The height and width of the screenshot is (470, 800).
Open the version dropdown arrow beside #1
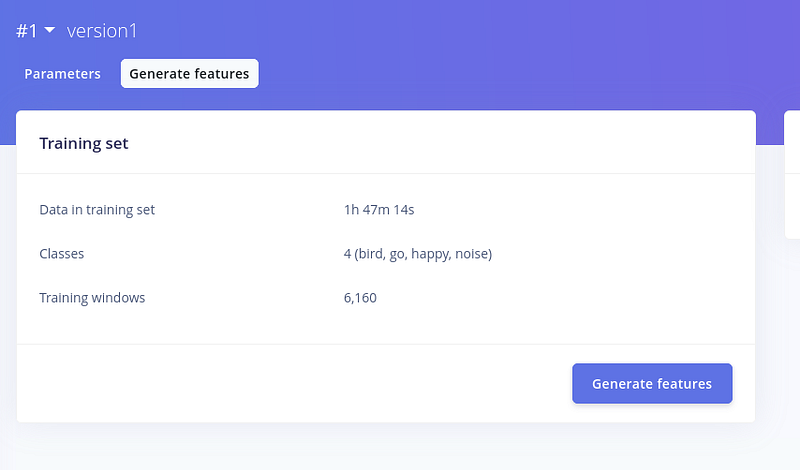coord(49,30)
